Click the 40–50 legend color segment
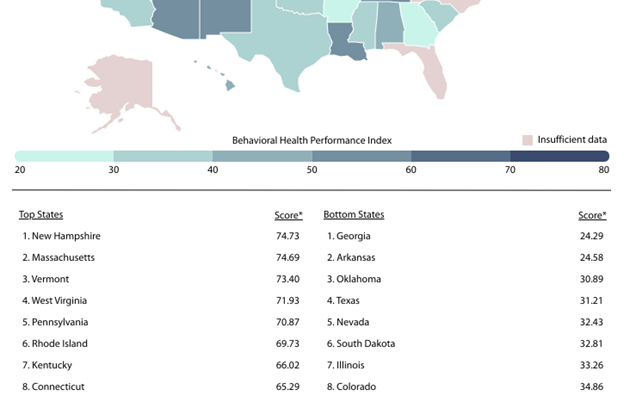This screenshot has height=400, width=624. pyautogui.click(x=262, y=156)
